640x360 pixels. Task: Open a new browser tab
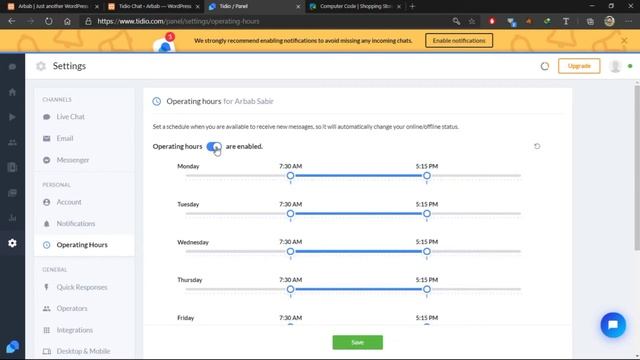(412, 7)
